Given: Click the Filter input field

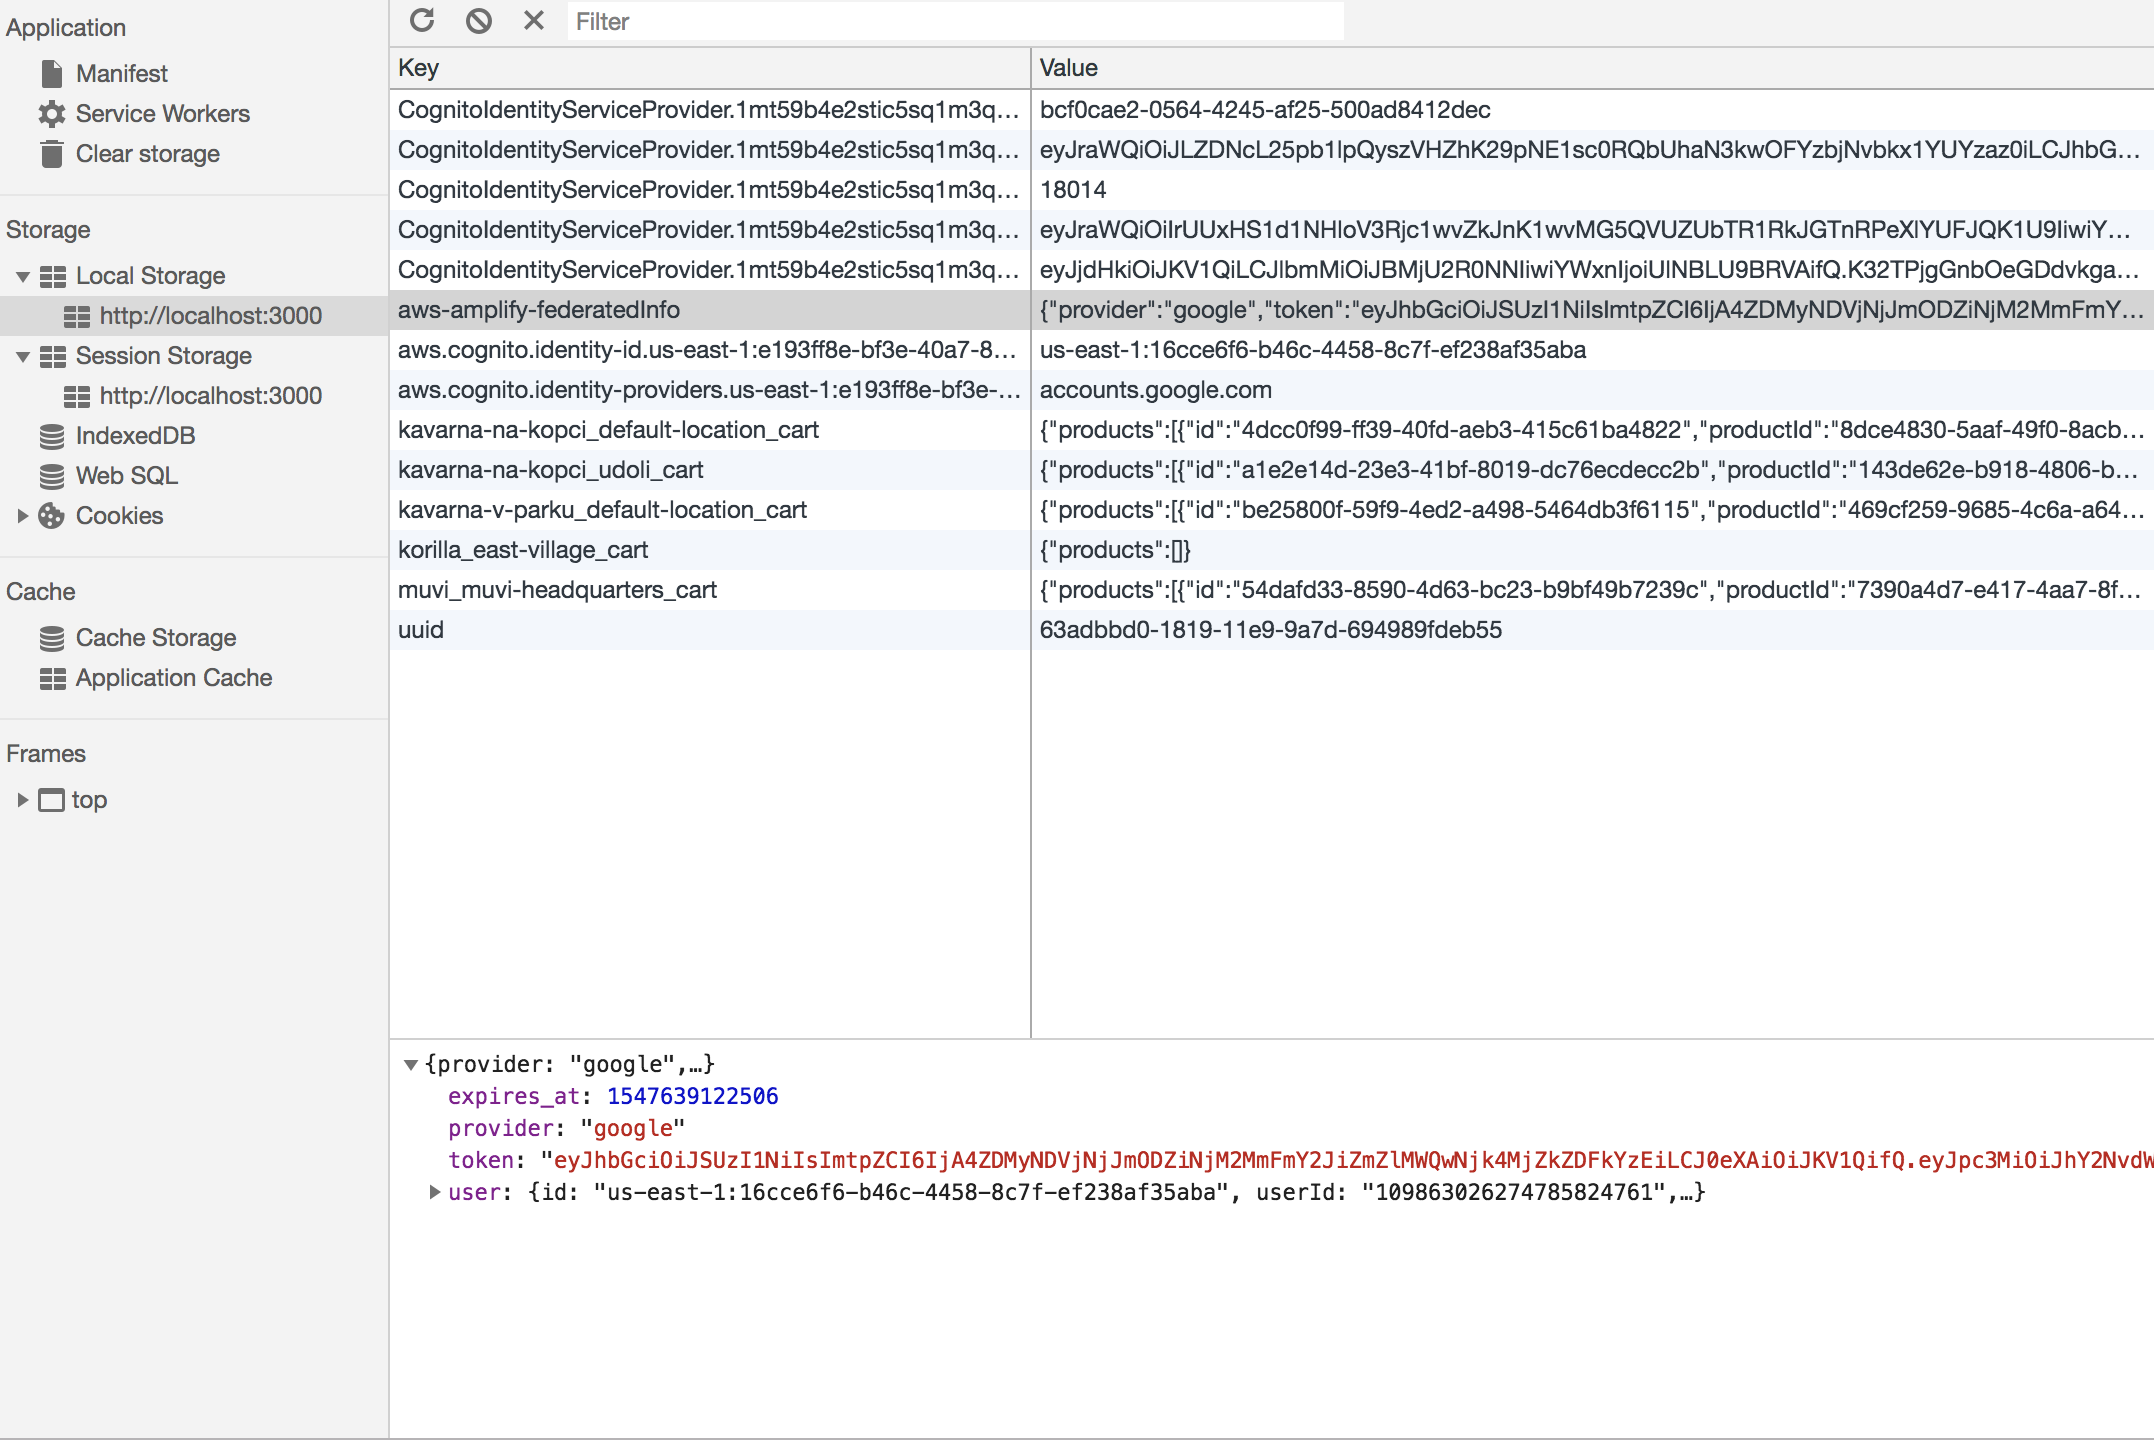Looking at the screenshot, I should click(x=955, y=21).
